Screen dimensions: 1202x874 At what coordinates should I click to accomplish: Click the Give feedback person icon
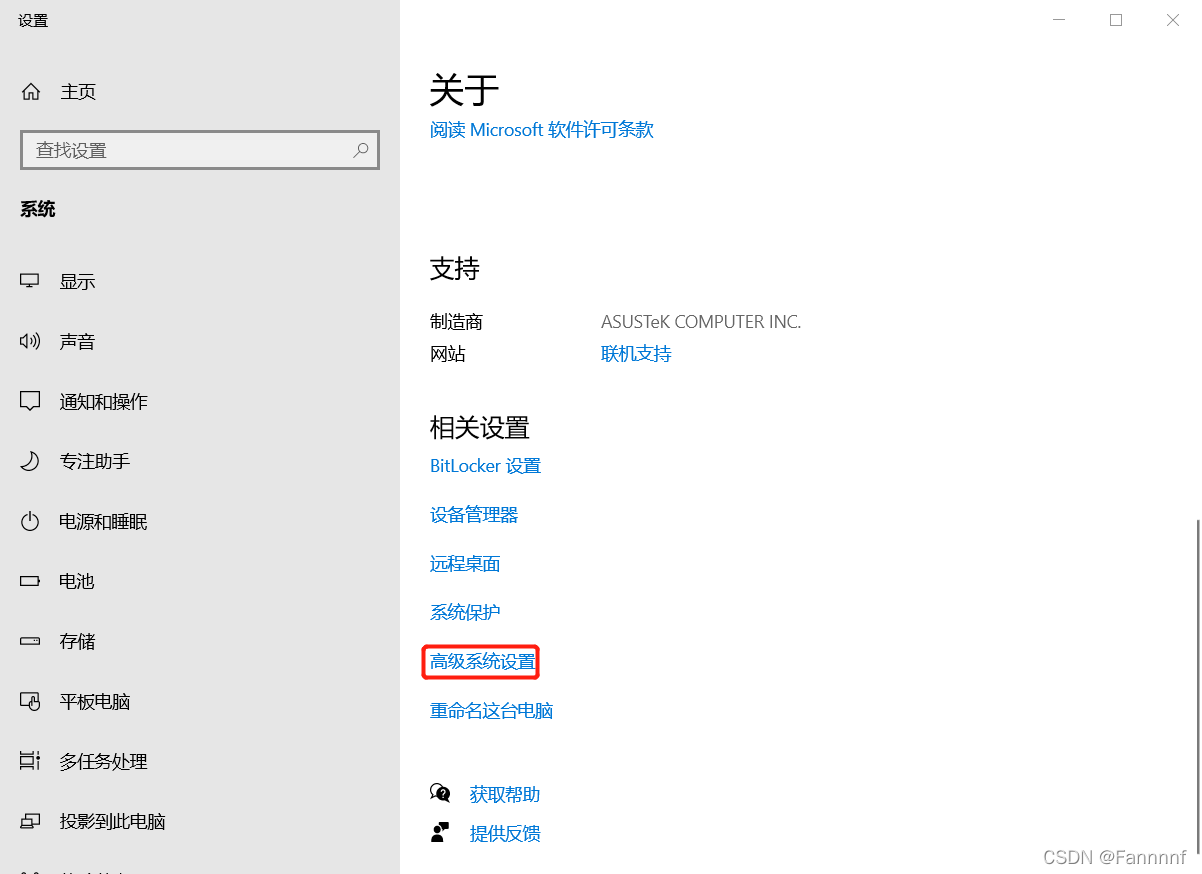tap(440, 832)
